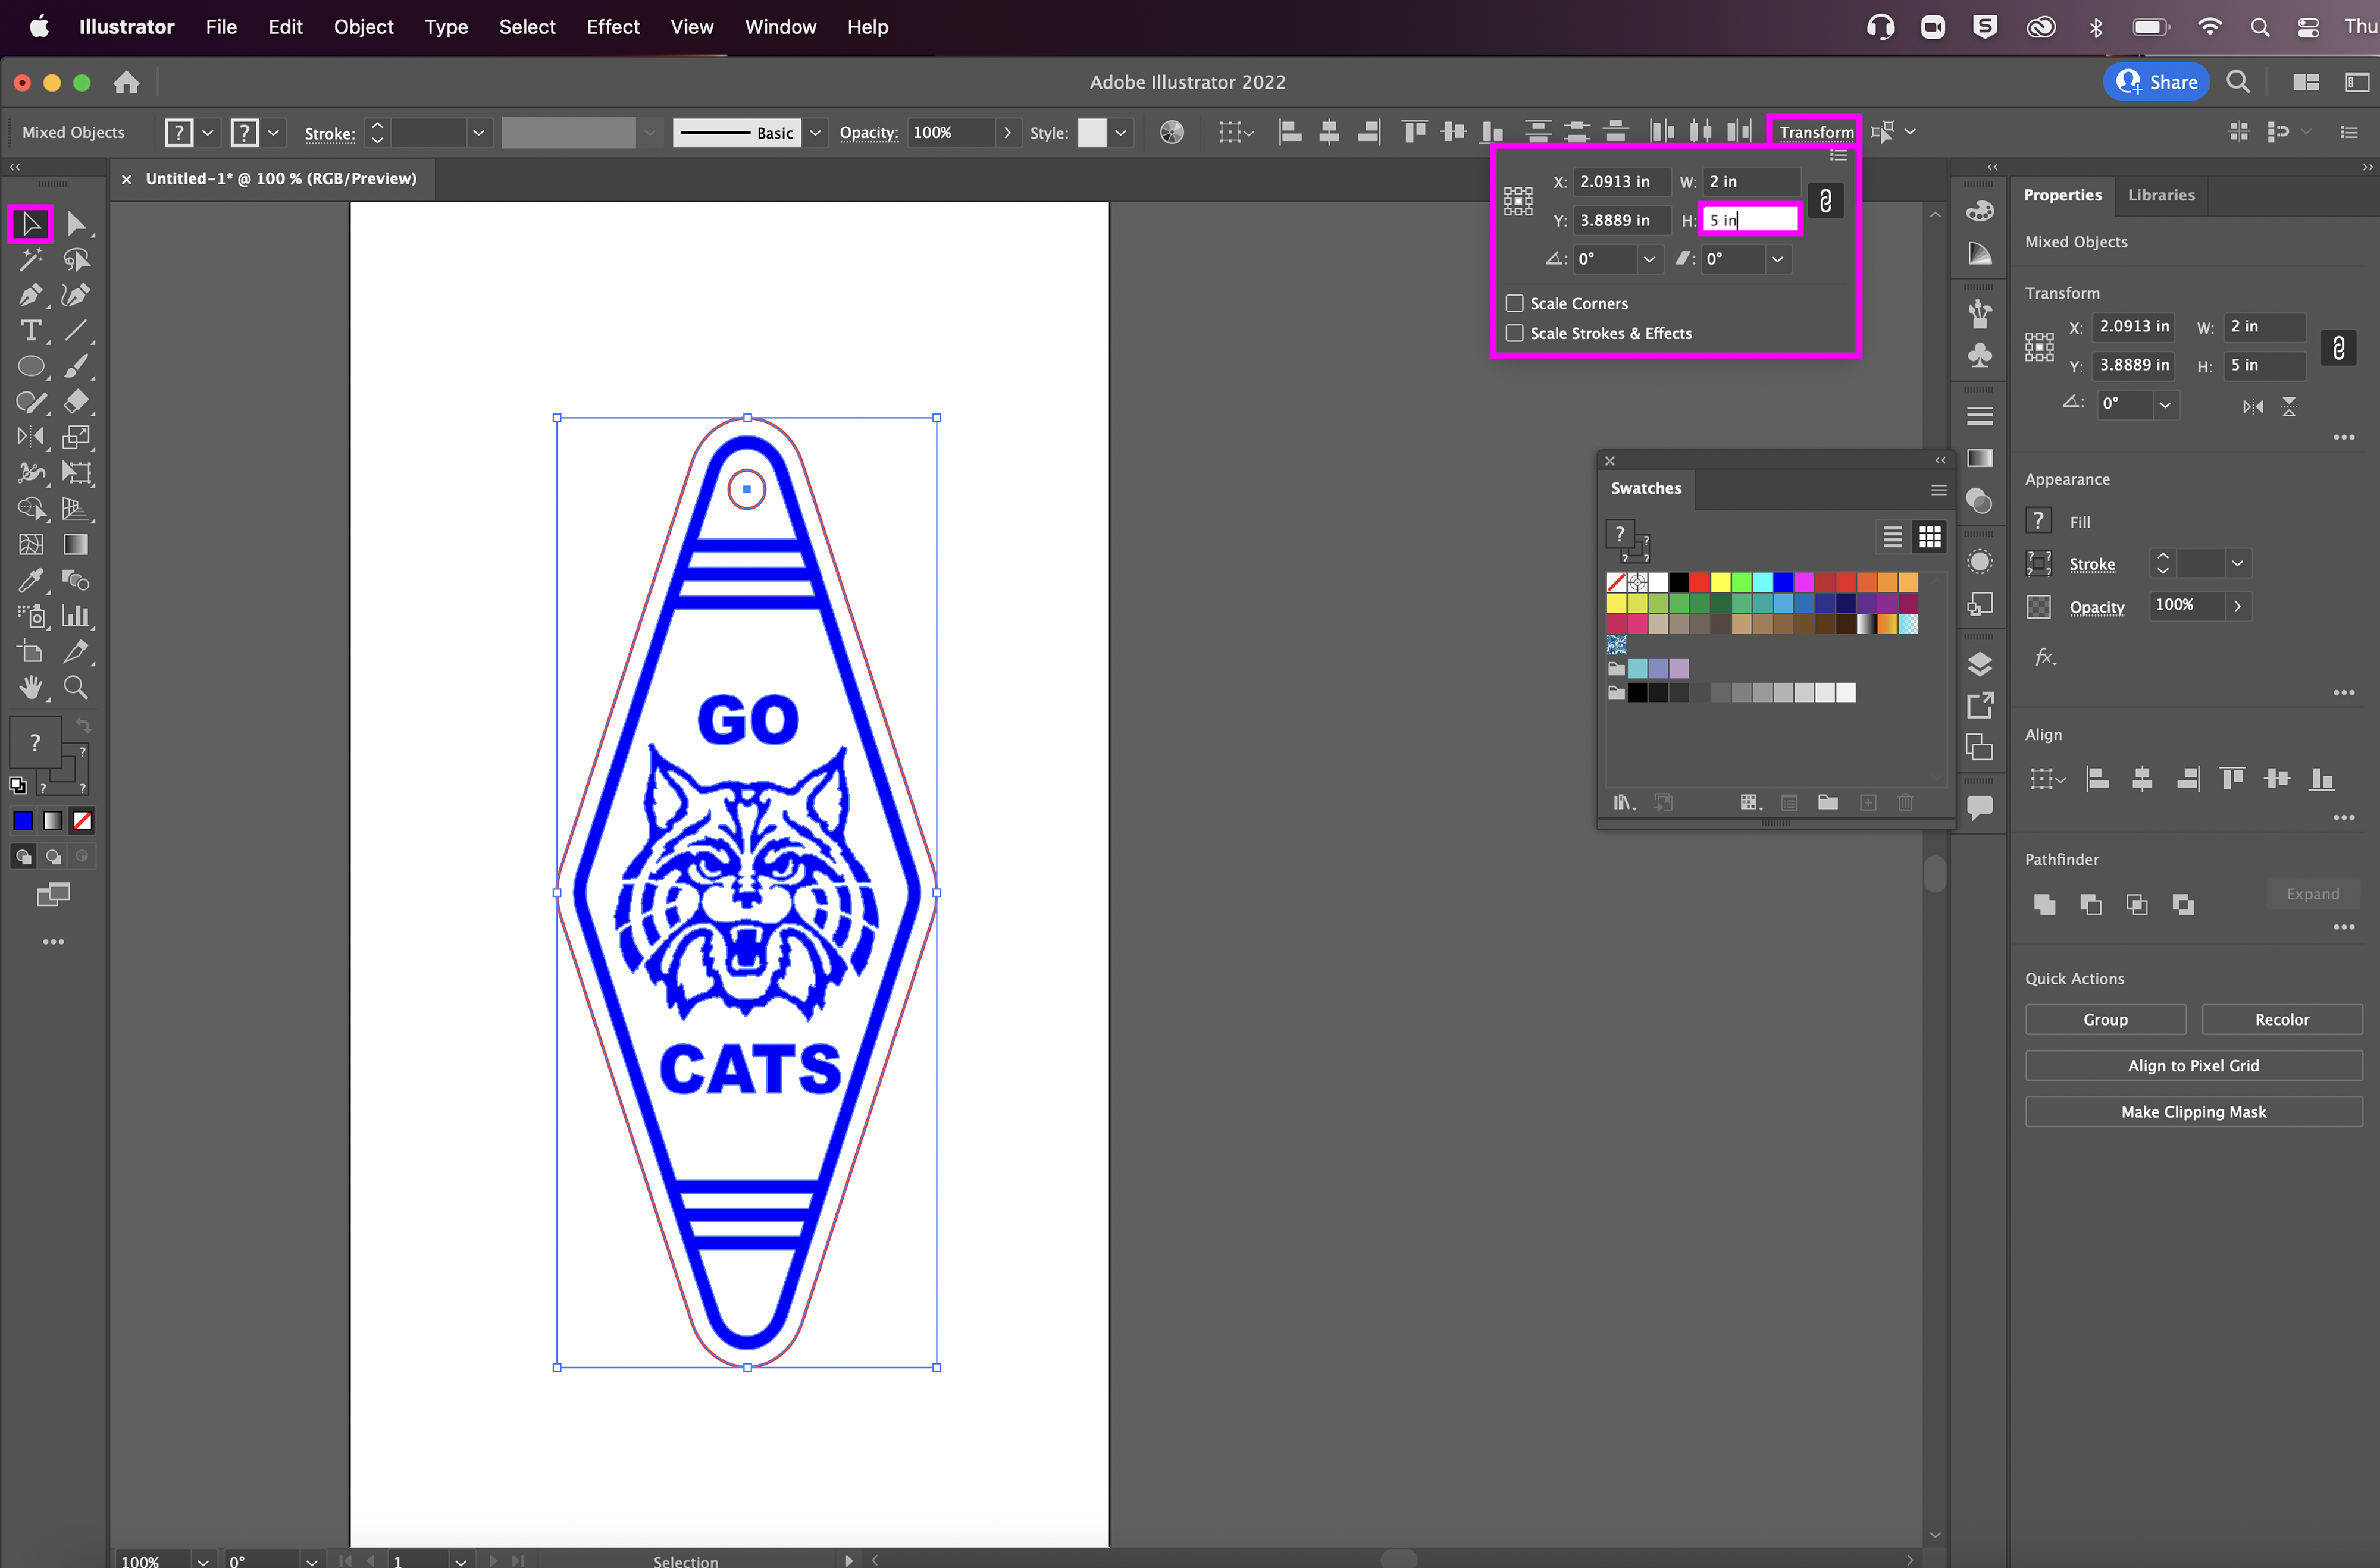Image resolution: width=2380 pixels, height=1568 pixels.
Task: Enable Scale Strokes & Effects checkbox
Action: 1515,333
